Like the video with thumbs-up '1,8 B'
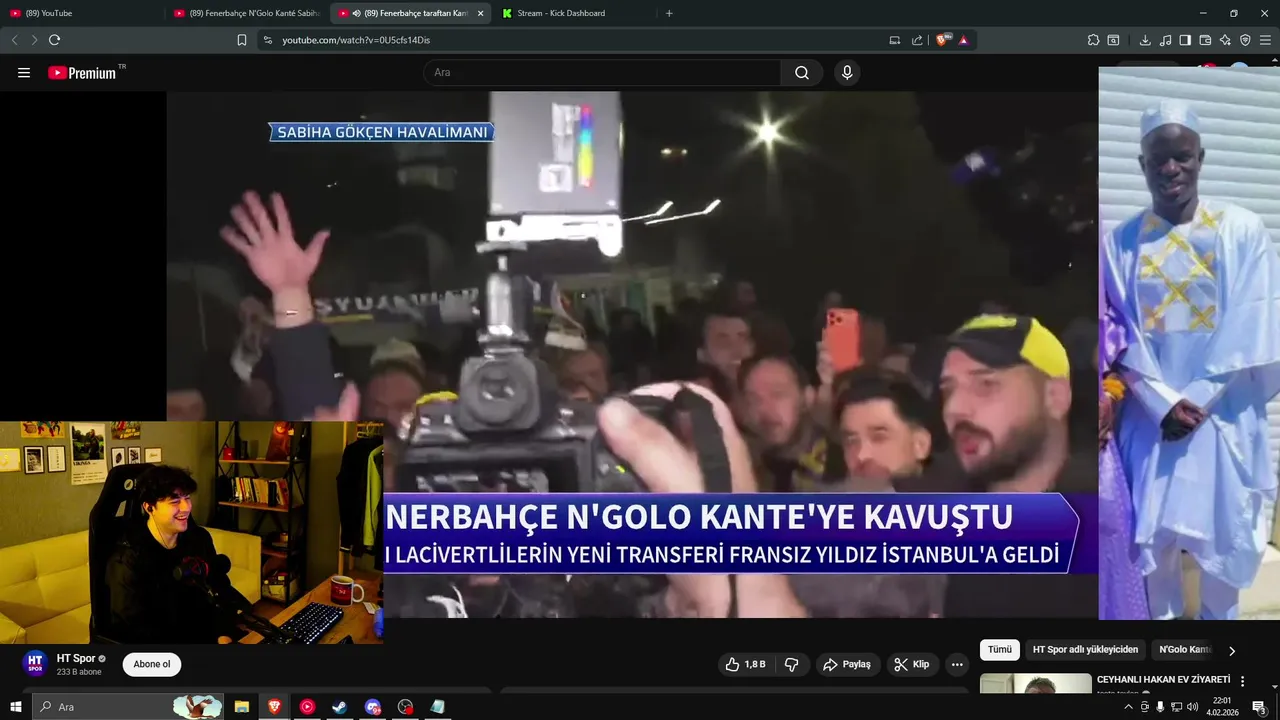 point(746,664)
